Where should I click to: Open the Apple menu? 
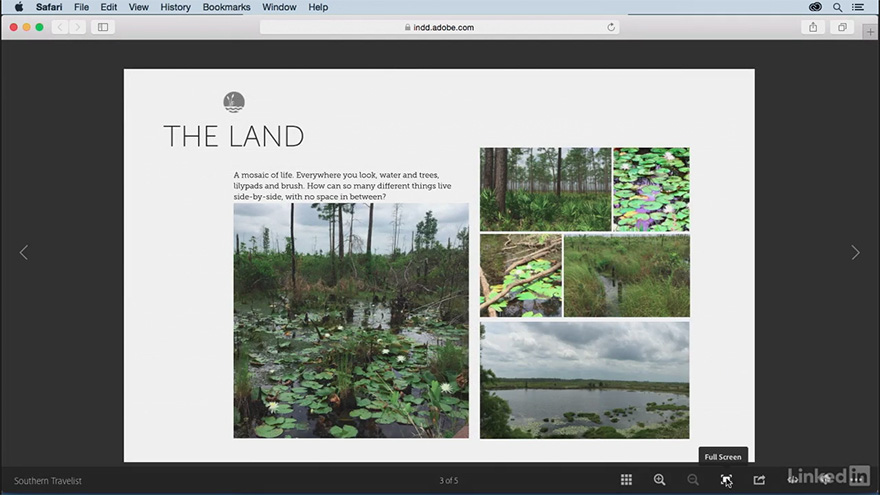[x=19, y=7]
